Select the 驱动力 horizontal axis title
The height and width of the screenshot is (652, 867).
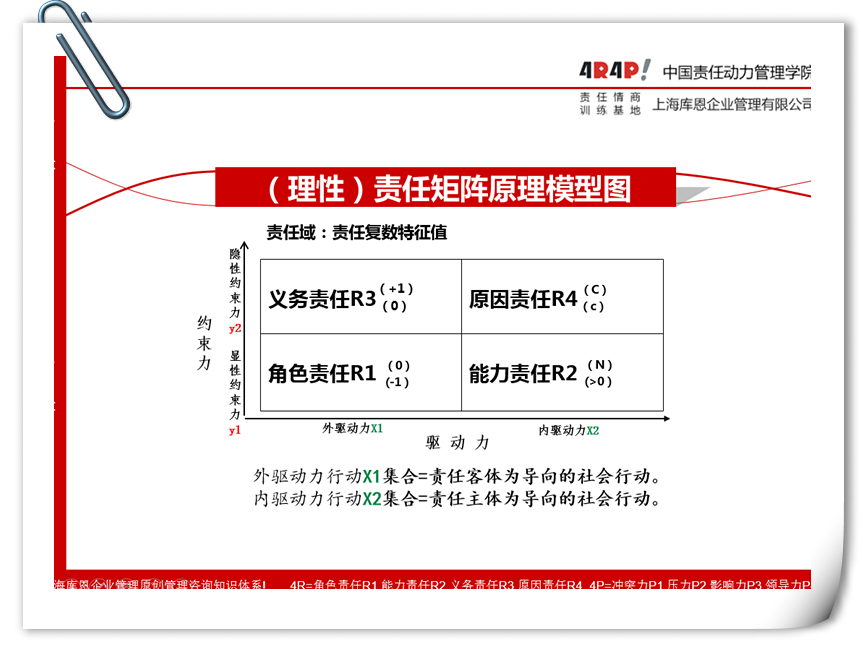457,442
